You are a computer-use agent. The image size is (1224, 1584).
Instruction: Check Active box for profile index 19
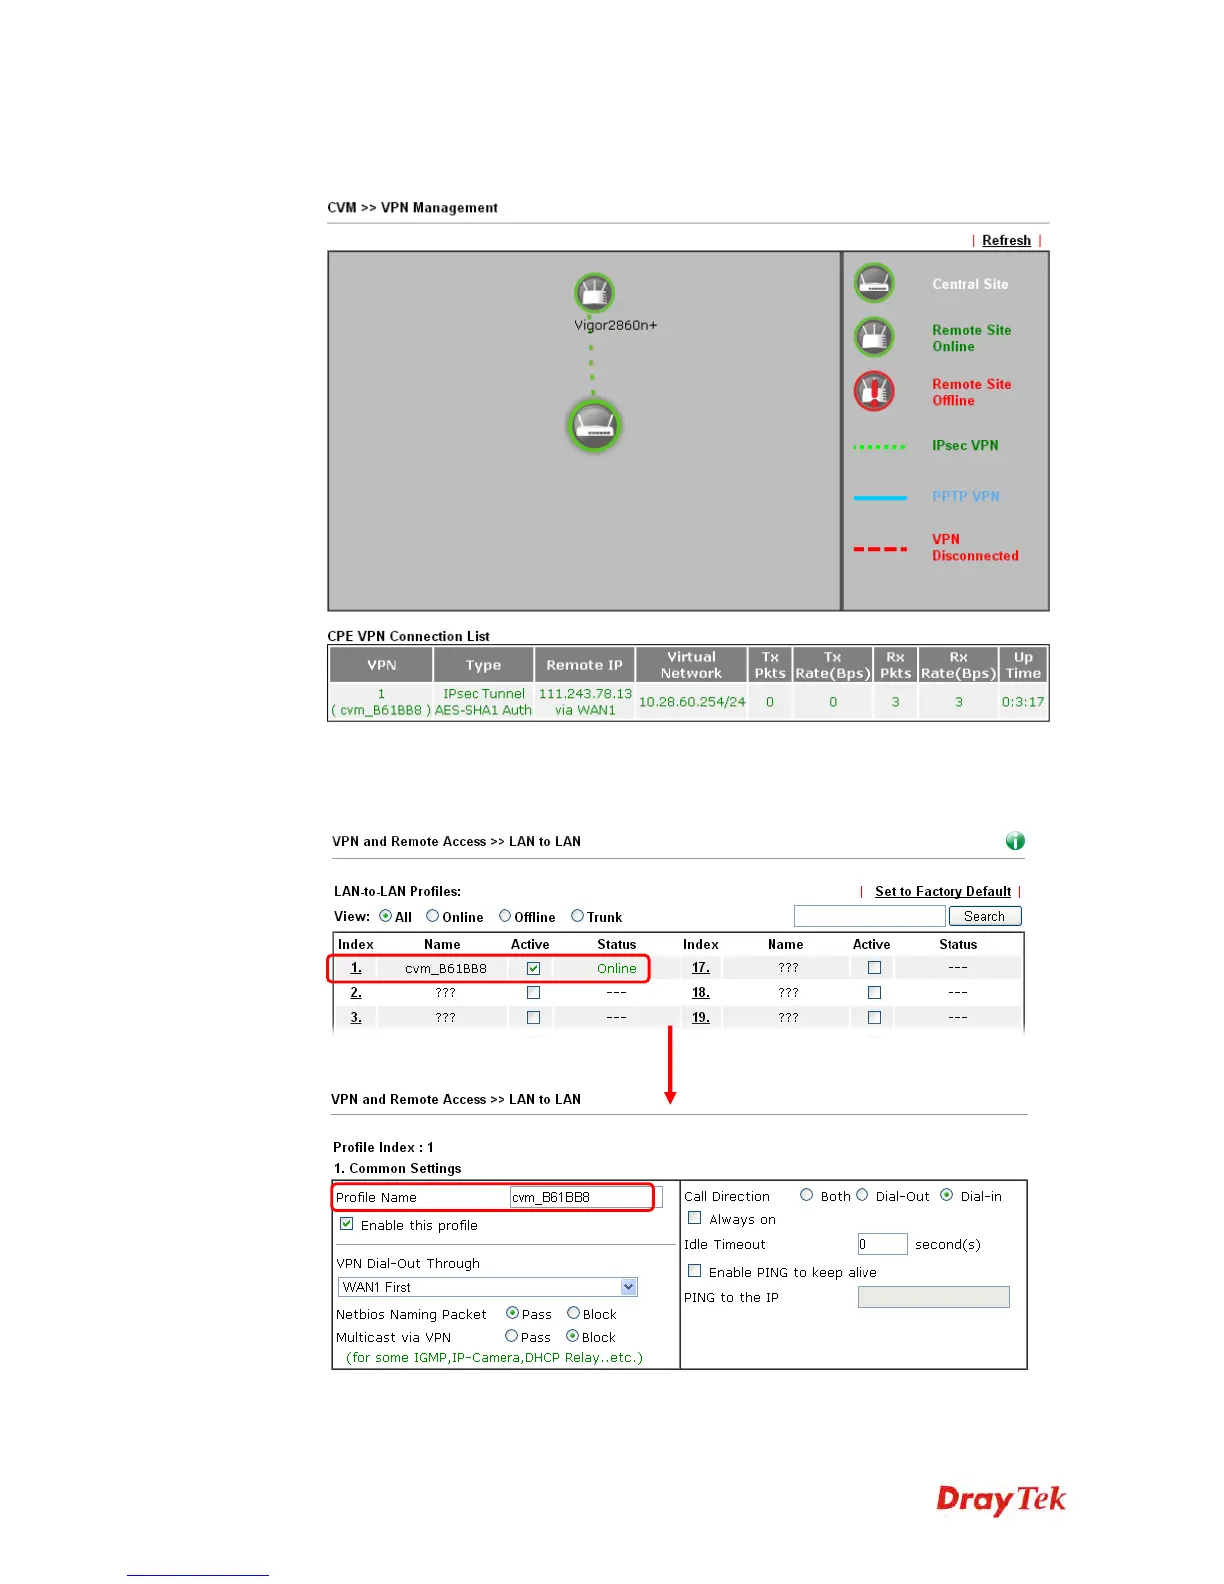pyautogui.click(x=874, y=1018)
